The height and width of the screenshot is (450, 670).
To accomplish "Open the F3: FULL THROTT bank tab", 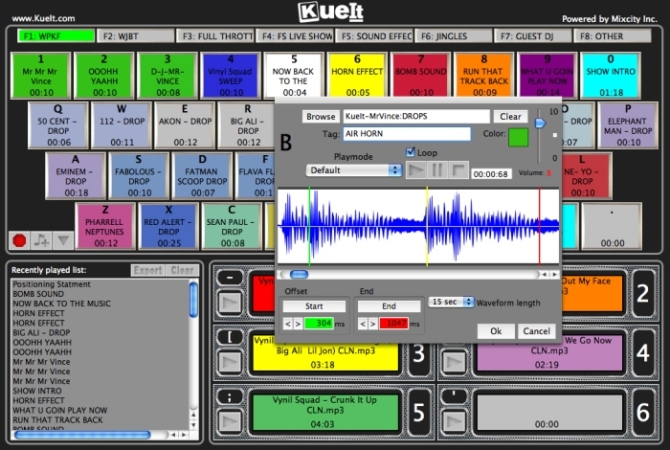I will point(215,36).
